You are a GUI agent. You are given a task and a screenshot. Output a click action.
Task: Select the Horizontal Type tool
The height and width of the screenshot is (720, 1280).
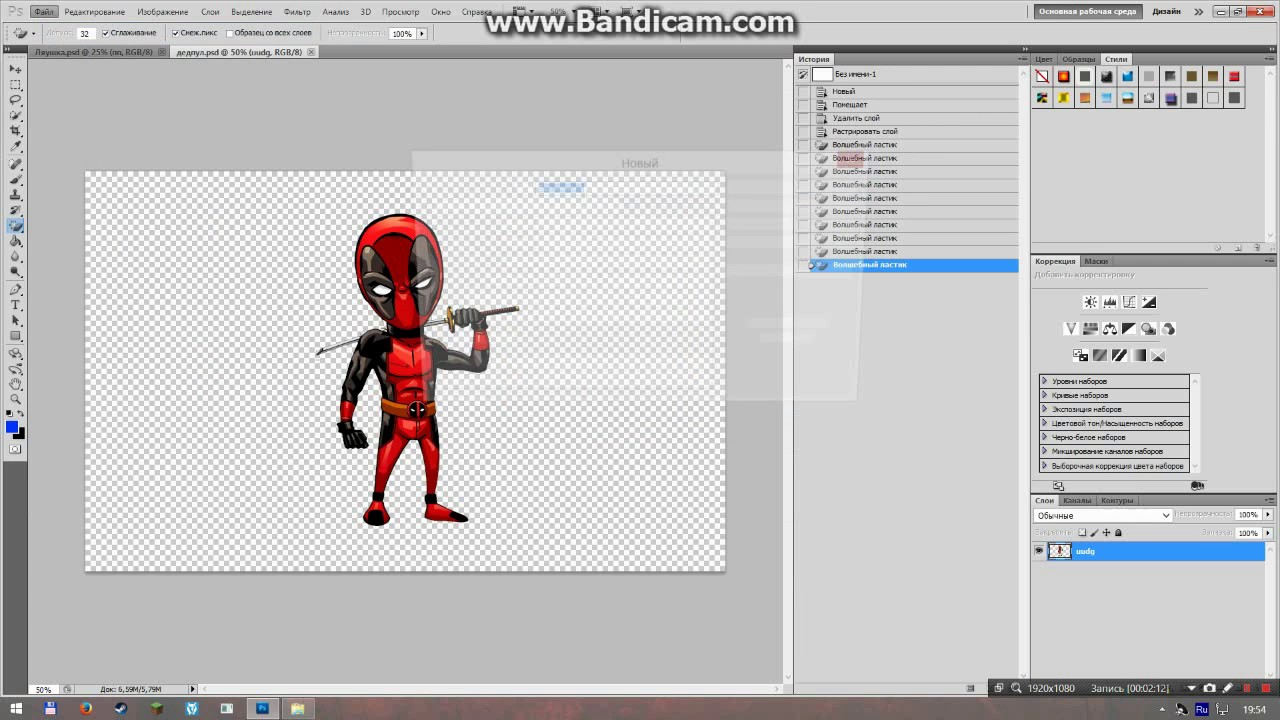coord(16,304)
